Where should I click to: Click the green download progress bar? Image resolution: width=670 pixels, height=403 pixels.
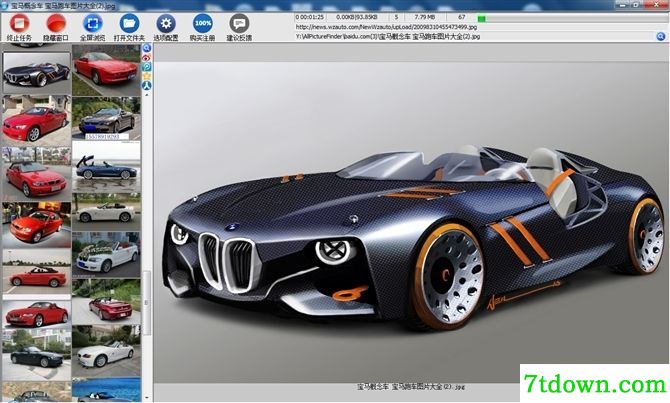482,19
